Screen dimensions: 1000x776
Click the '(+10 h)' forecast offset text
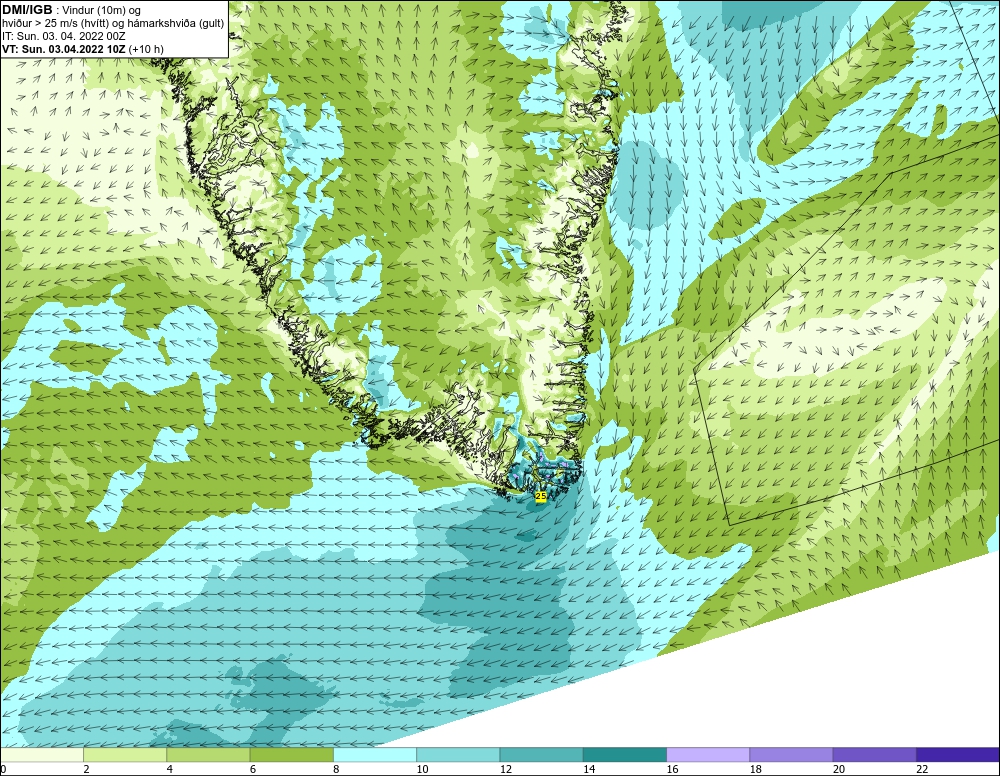point(146,49)
